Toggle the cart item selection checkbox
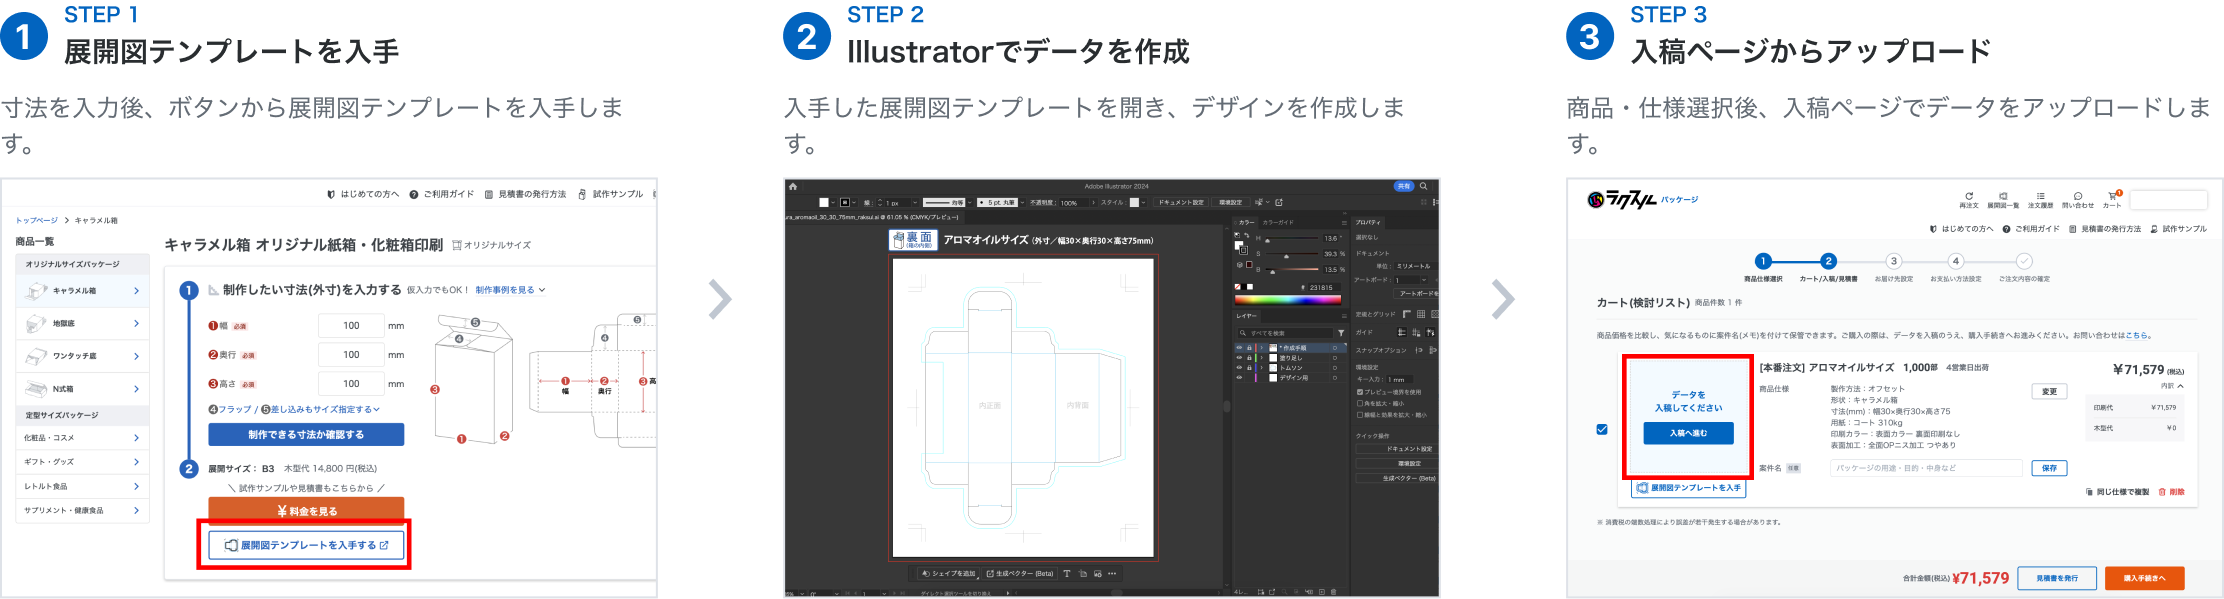 point(1602,429)
